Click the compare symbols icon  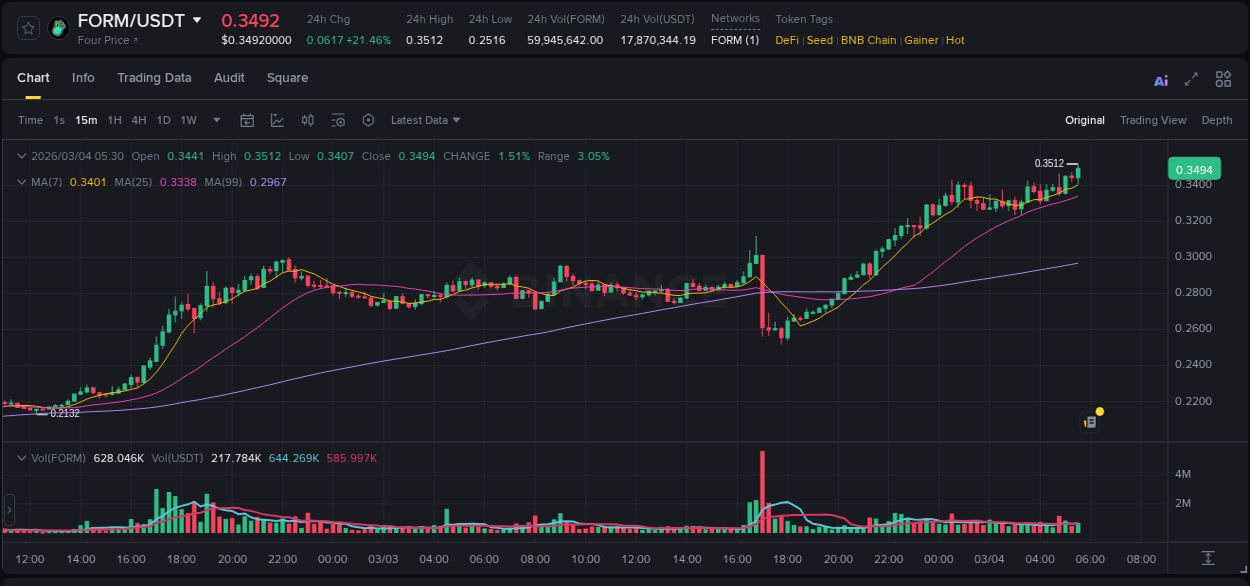pyautogui.click(x=308, y=120)
